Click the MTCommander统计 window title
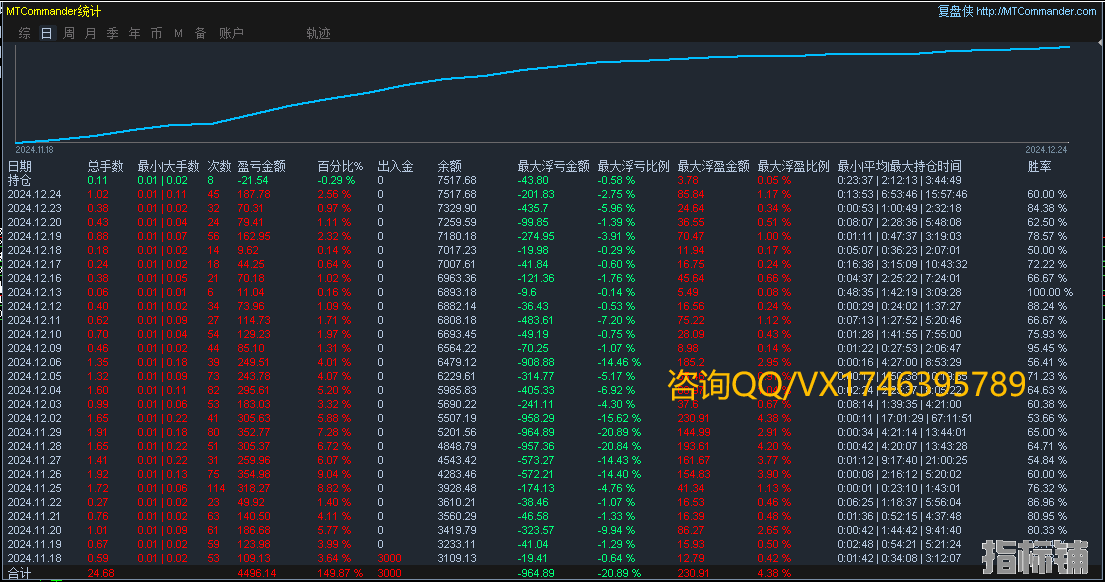This screenshot has height=582, width=1105. pos(54,11)
